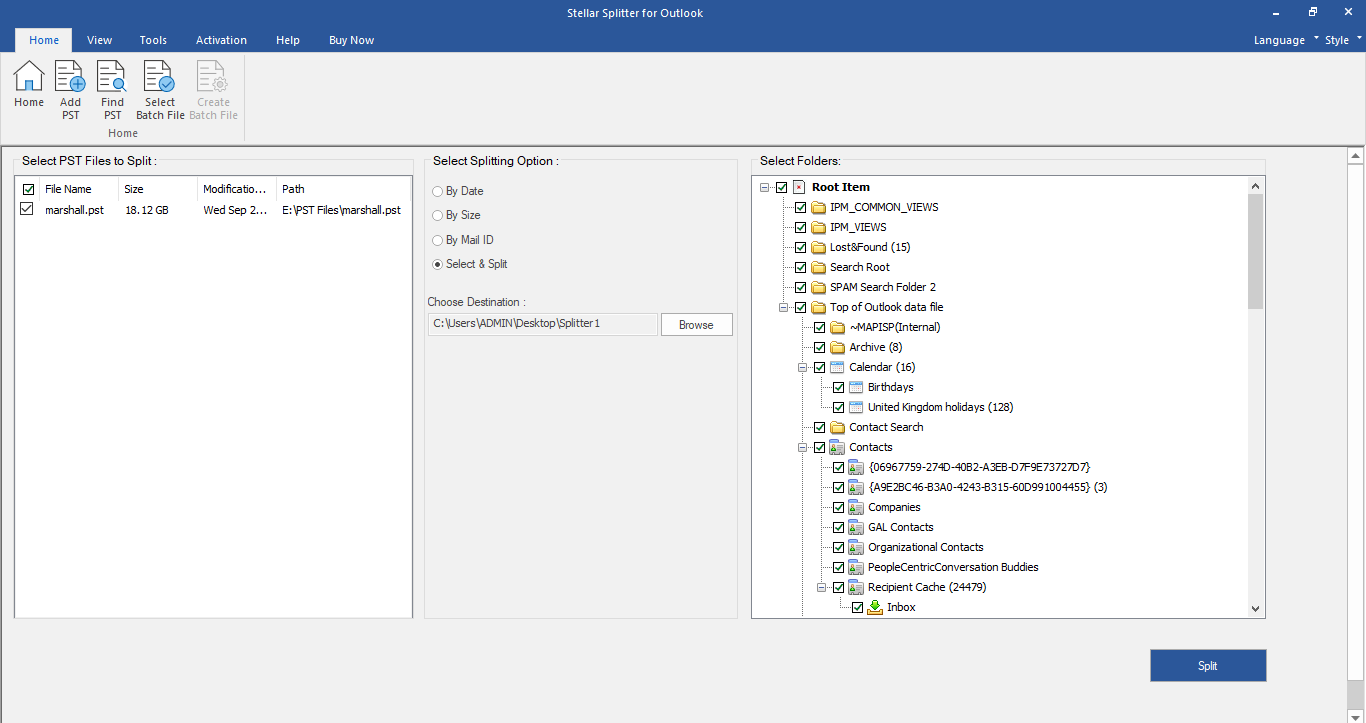Click the Inbox icon in folder tree
Viewport: 1366px width, 723px height.
click(876, 607)
